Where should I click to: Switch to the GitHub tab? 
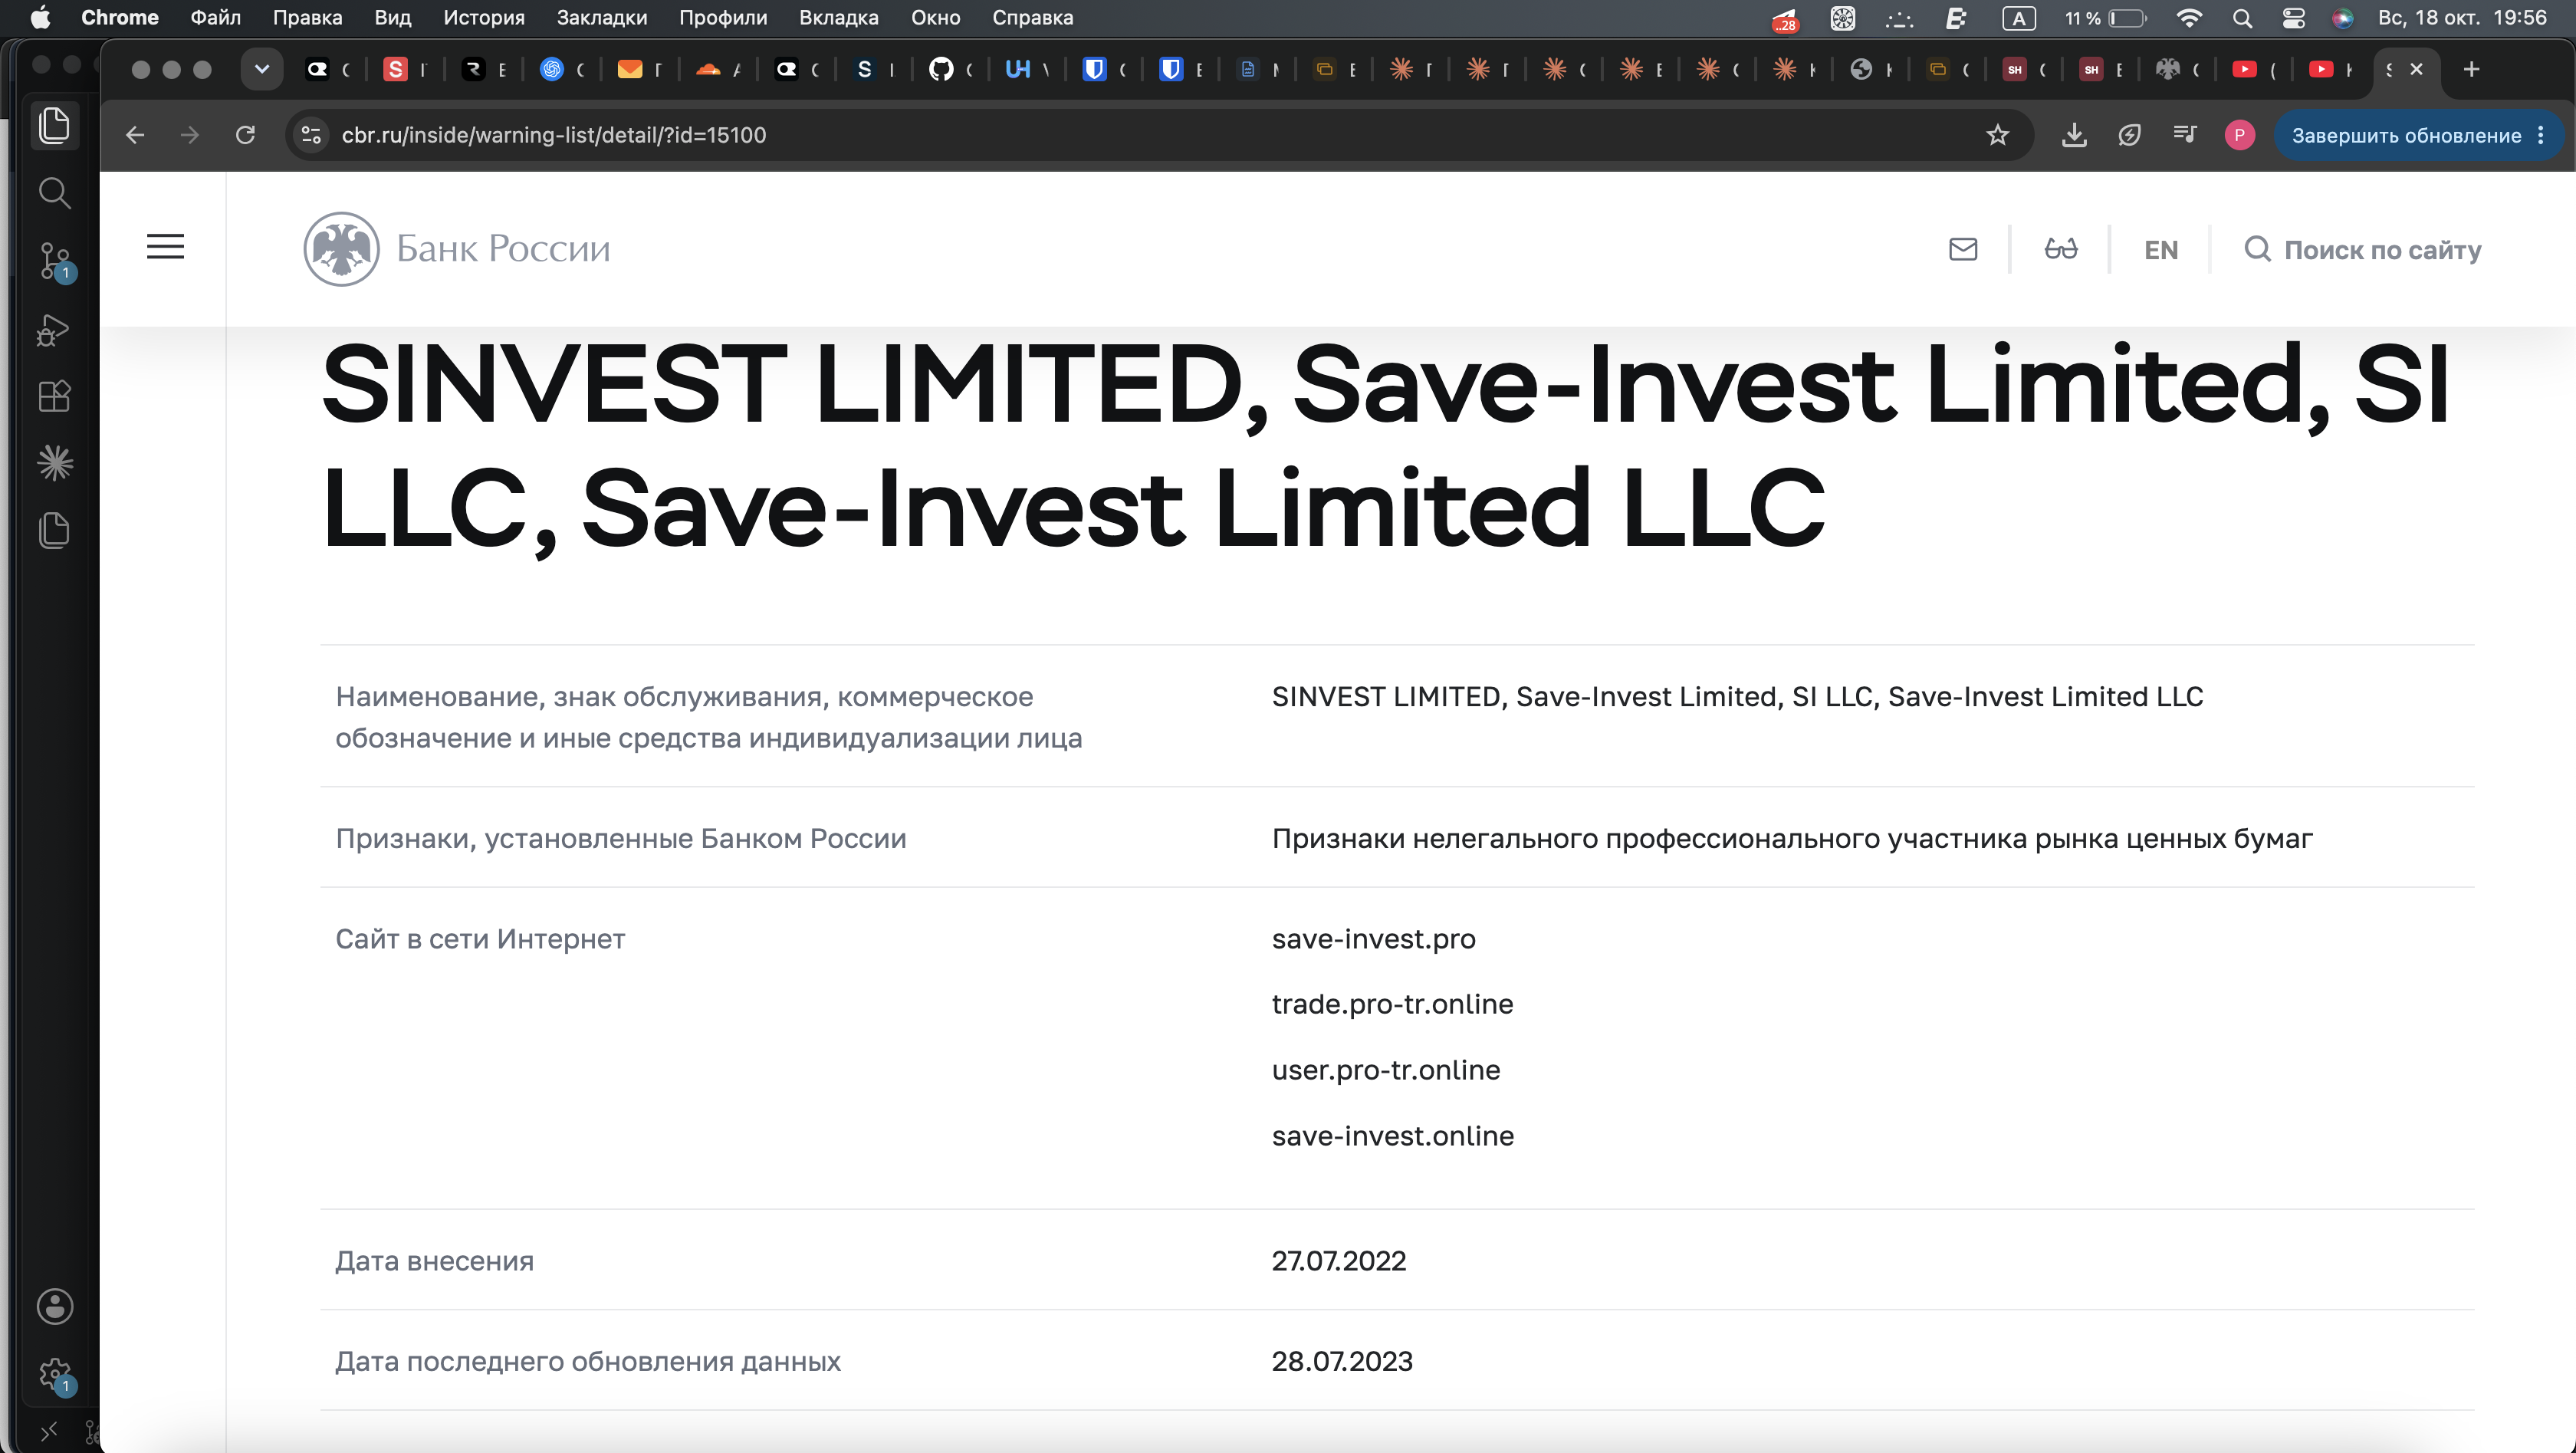coord(941,69)
